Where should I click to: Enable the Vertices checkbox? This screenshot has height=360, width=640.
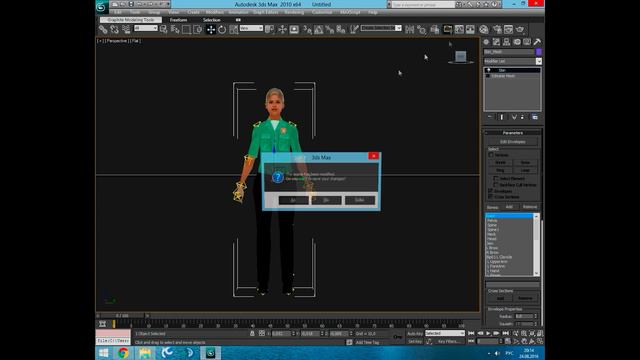pos(491,155)
